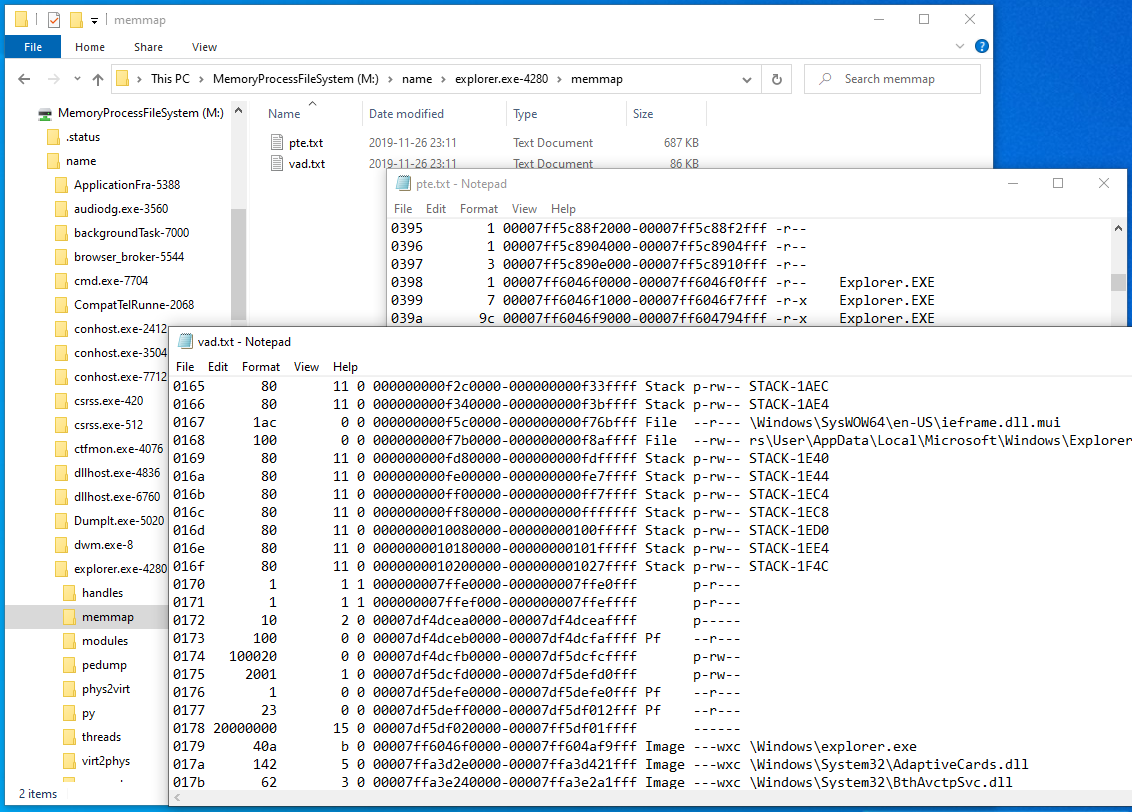This screenshot has height=812, width=1132.
Task: Click the explorer.exe-4280 breadcrumb segment
Action: (x=501, y=79)
